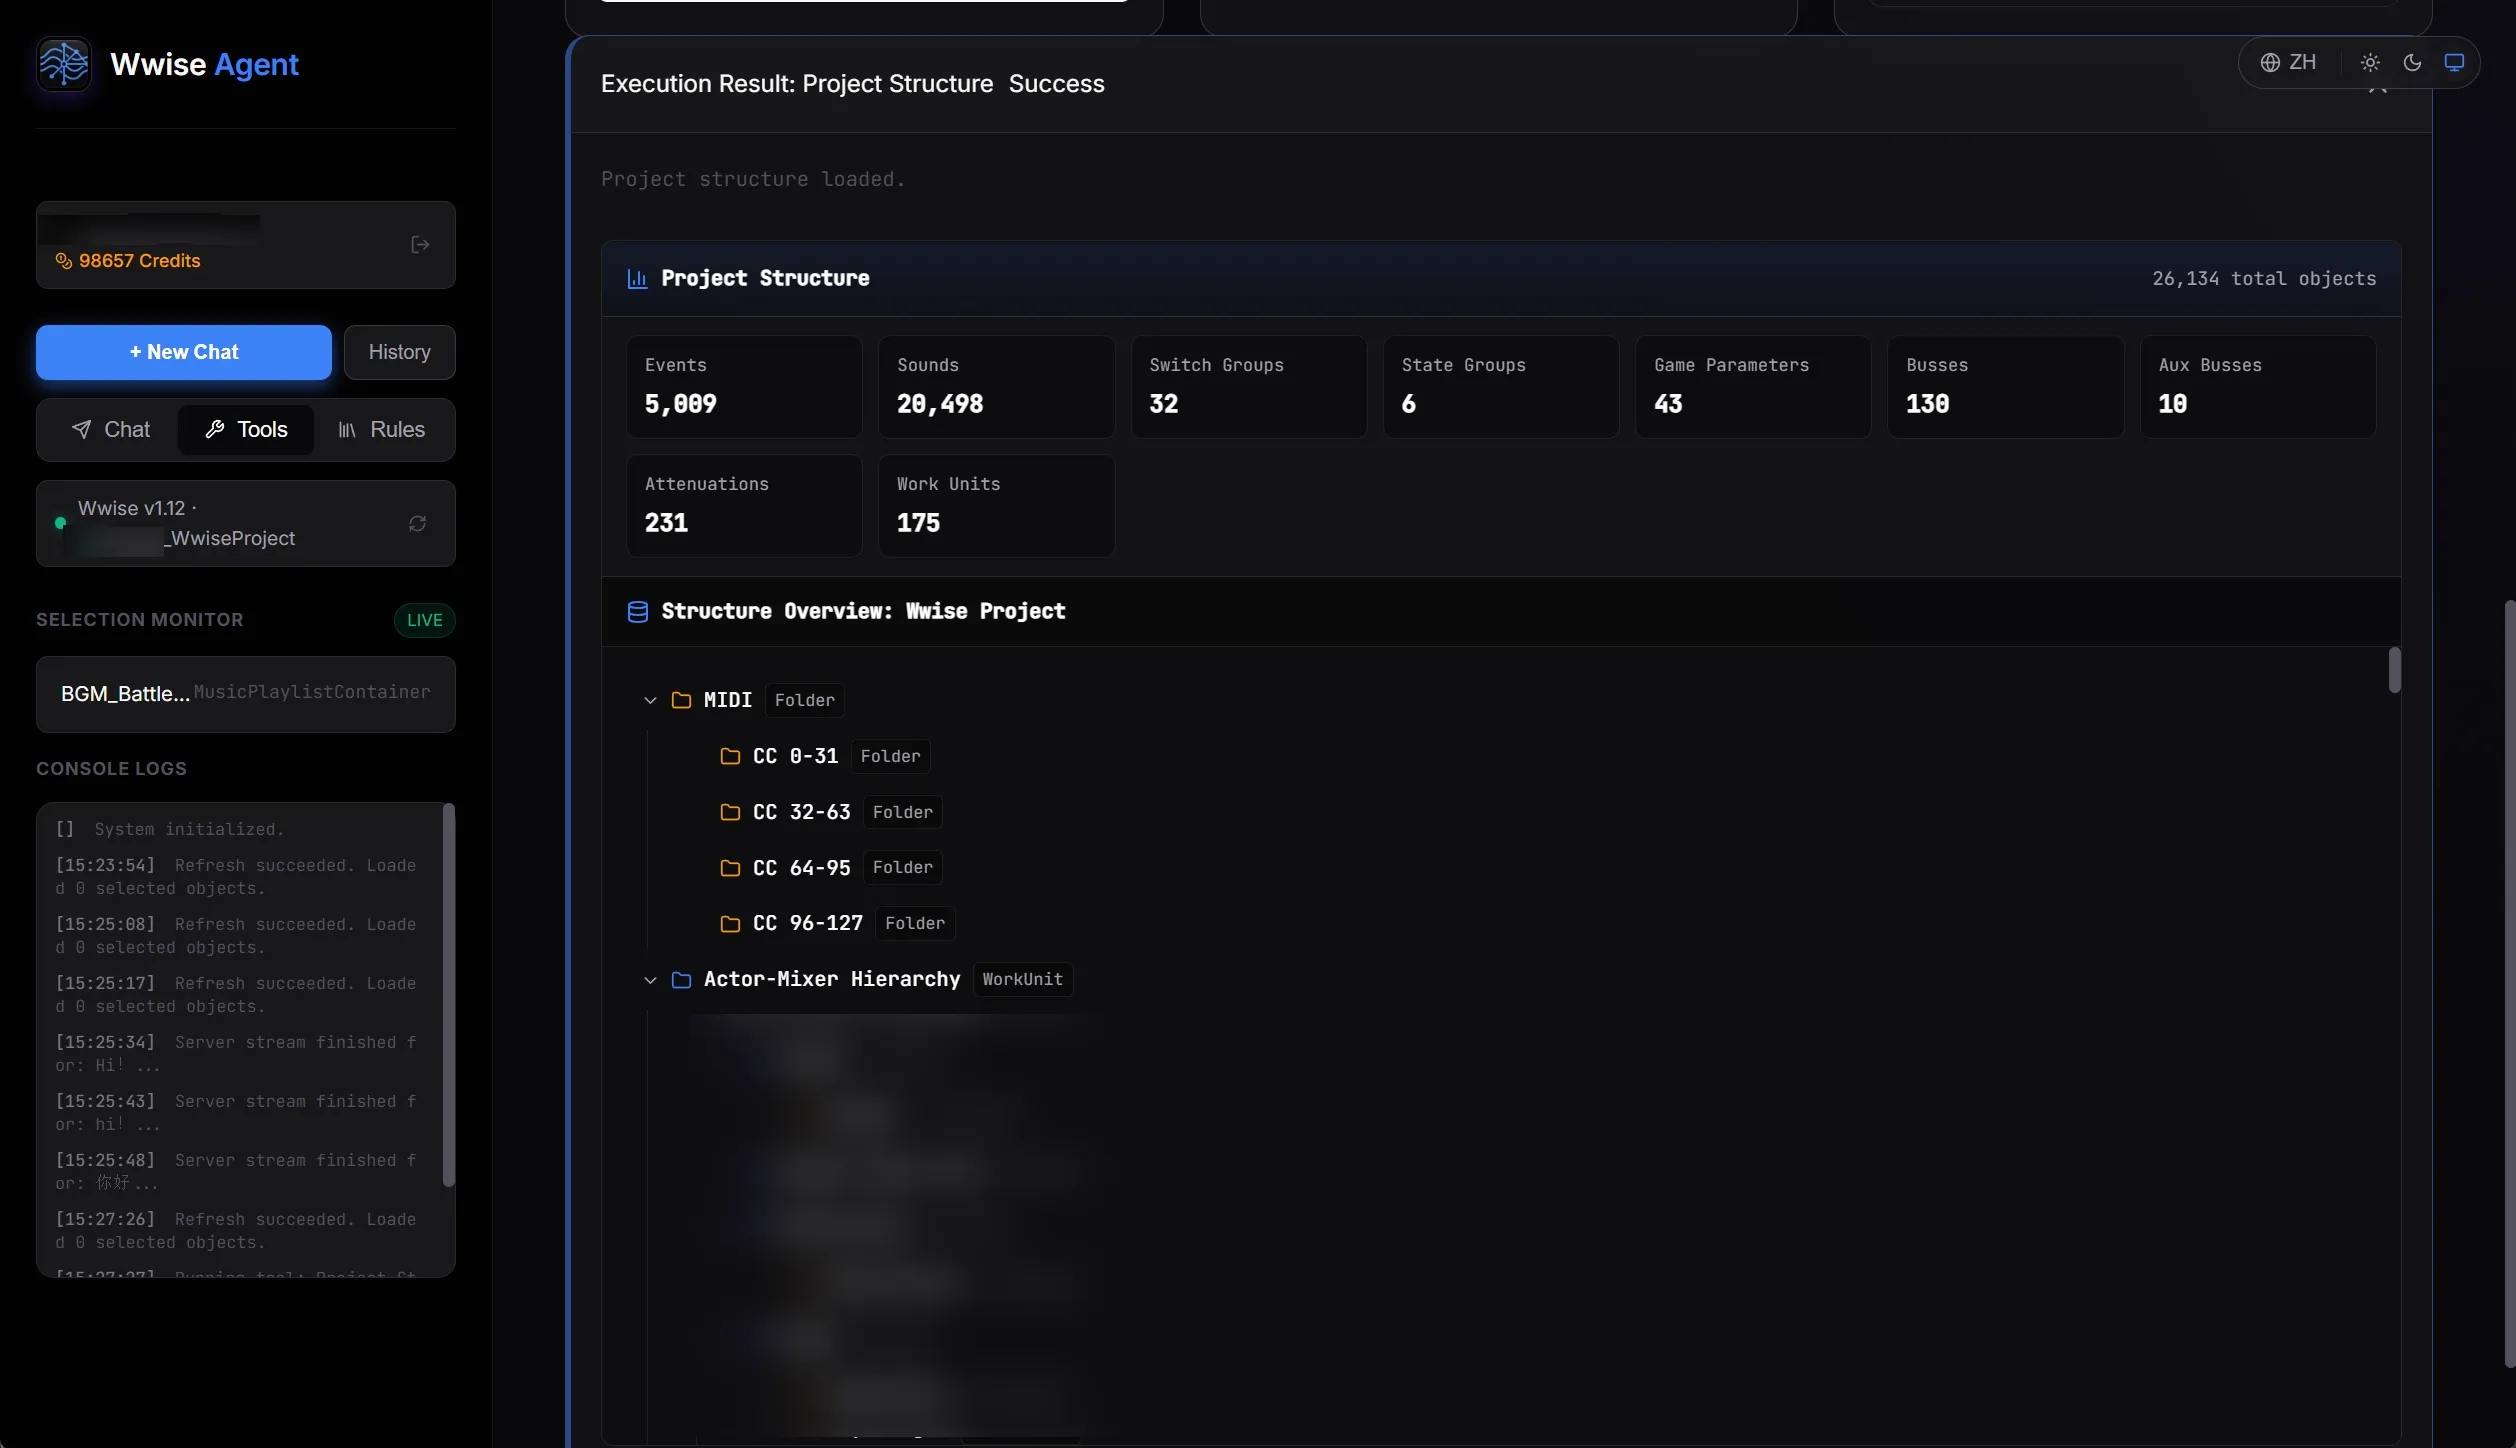
Task: Open the Chat tab
Action: point(110,430)
